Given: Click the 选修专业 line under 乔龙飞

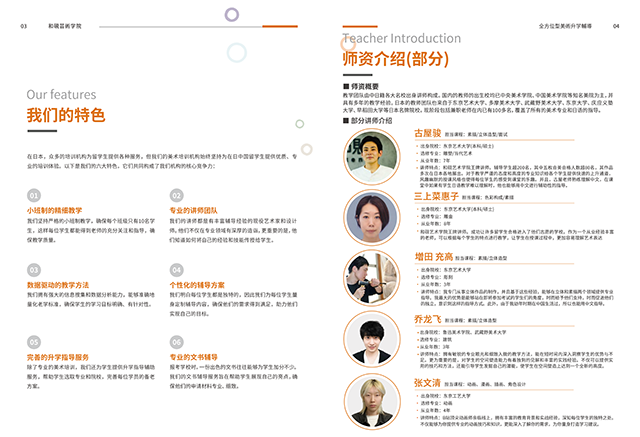Looking at the screenshot, I should 436,339.
